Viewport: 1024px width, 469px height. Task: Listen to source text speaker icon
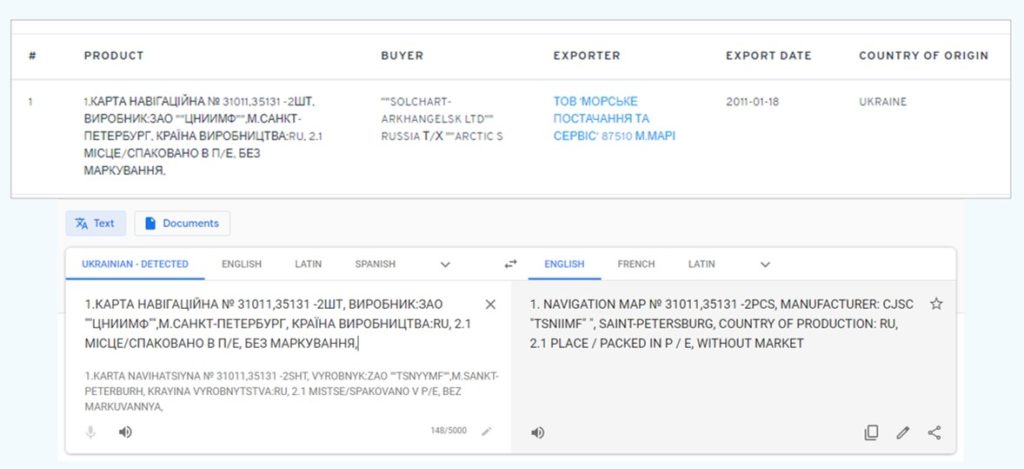(x=125, y=432)
